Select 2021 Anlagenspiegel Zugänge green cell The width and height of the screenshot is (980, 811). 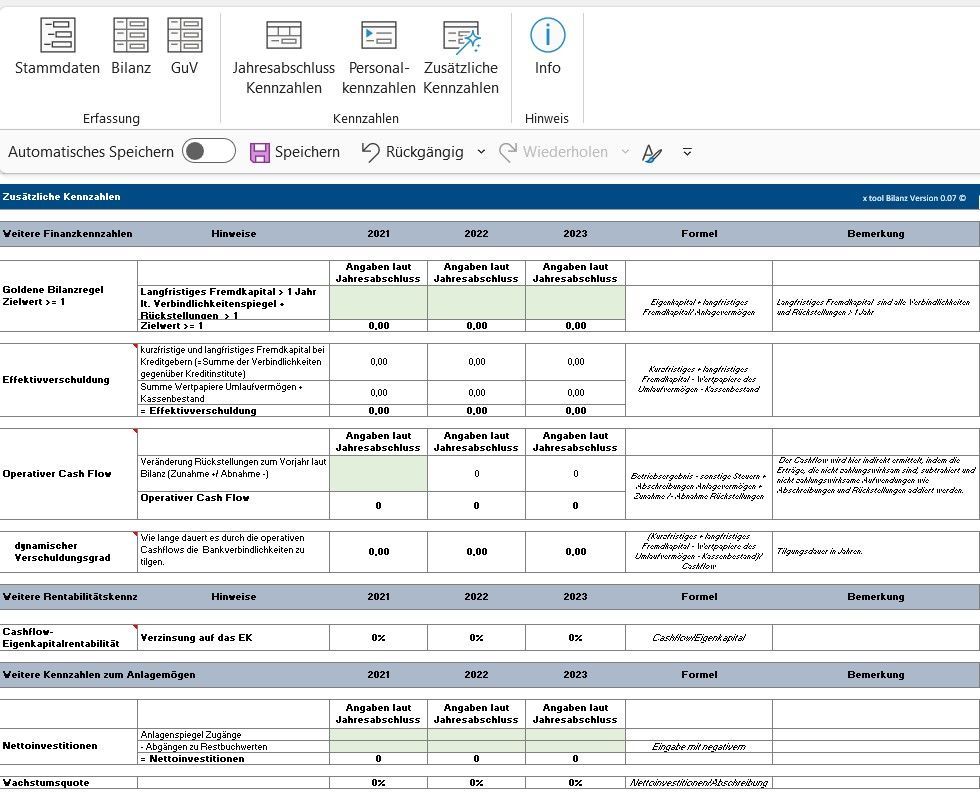click(x=379, y=735)
